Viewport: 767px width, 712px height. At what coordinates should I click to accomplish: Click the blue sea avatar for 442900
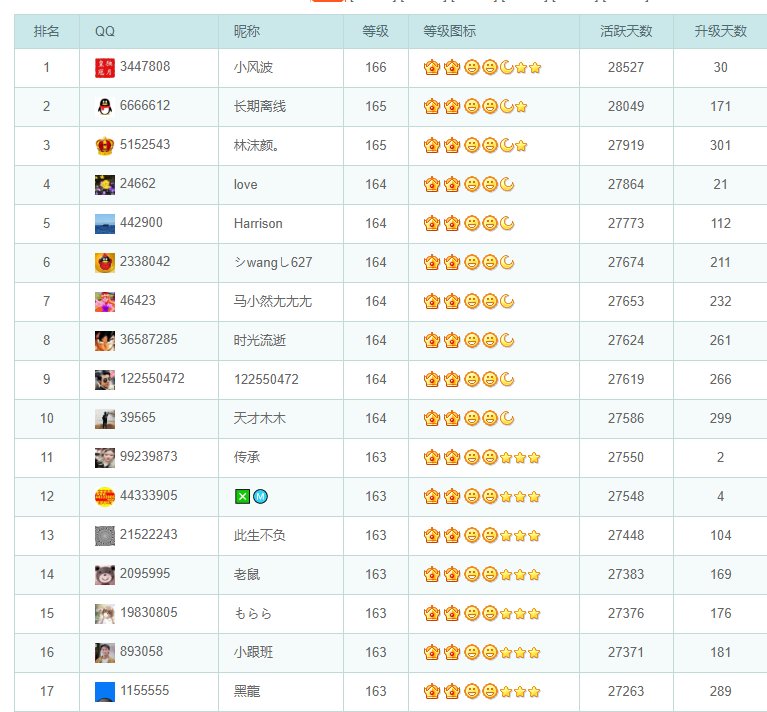pyautogui.click(x=105, y=224)
